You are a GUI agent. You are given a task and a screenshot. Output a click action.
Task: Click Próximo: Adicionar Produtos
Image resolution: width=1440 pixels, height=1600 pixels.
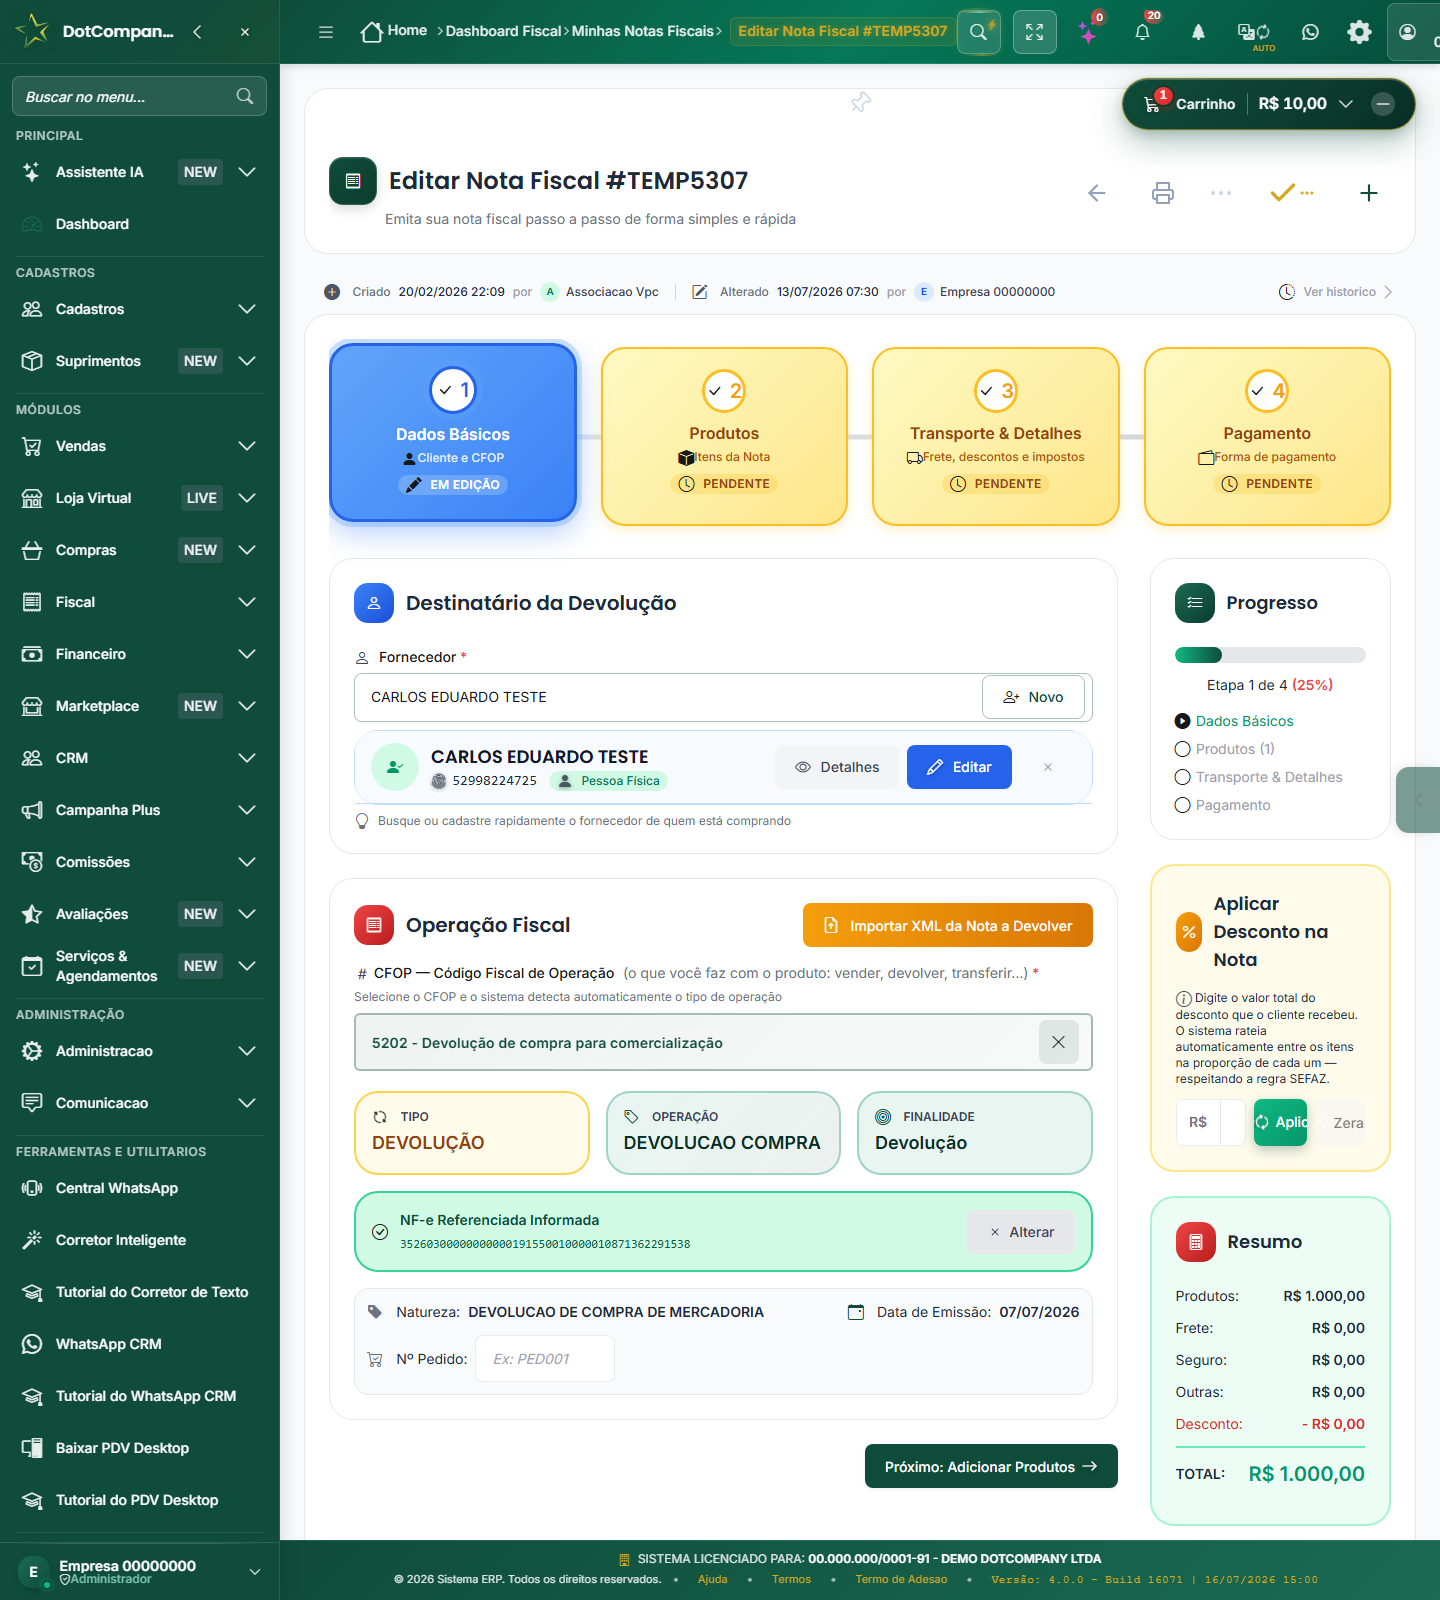tap(991, 1466)
